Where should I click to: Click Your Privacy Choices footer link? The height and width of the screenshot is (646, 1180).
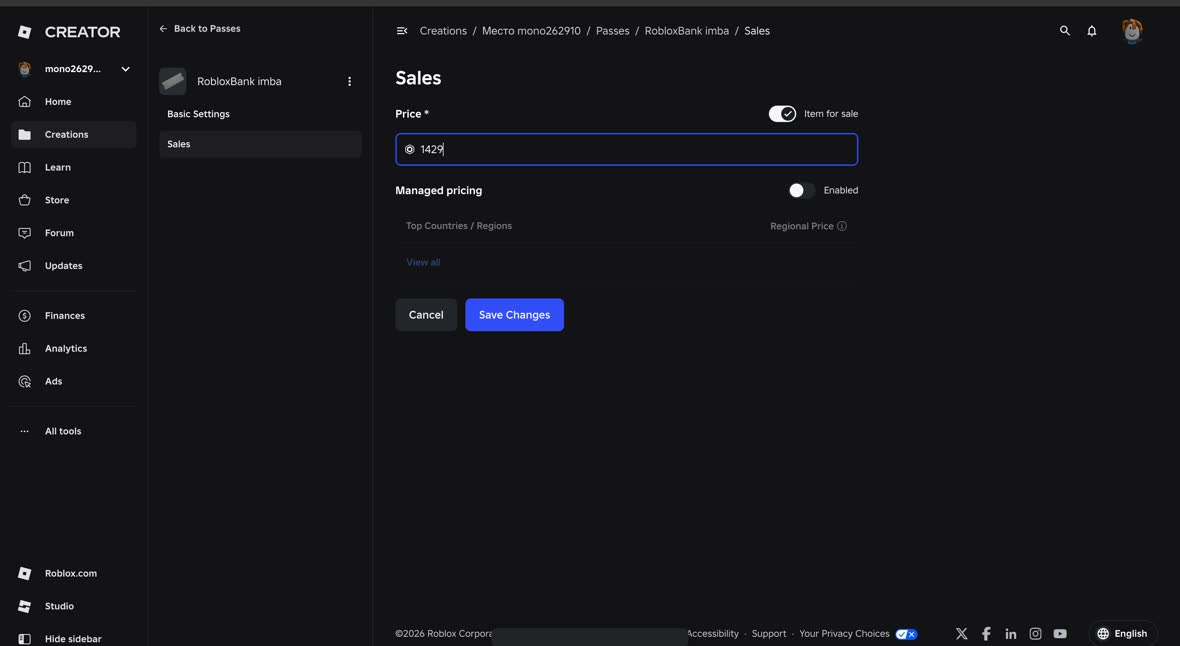[x=844, y=634]
